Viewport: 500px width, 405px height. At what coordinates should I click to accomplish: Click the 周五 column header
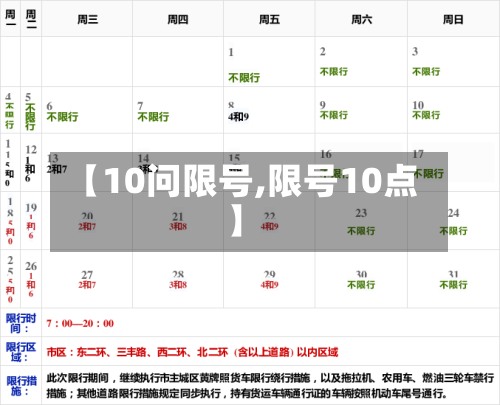(269, 19)
